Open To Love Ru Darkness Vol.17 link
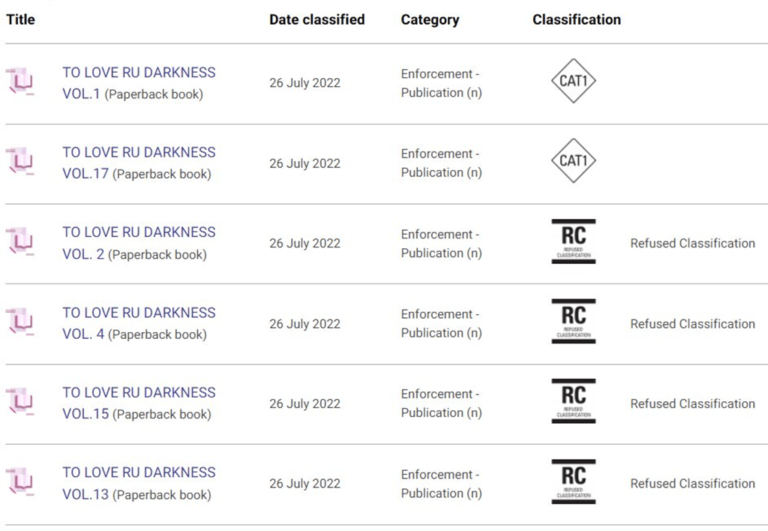The width and height of the screenshot is (768, 531). [138, 153]
